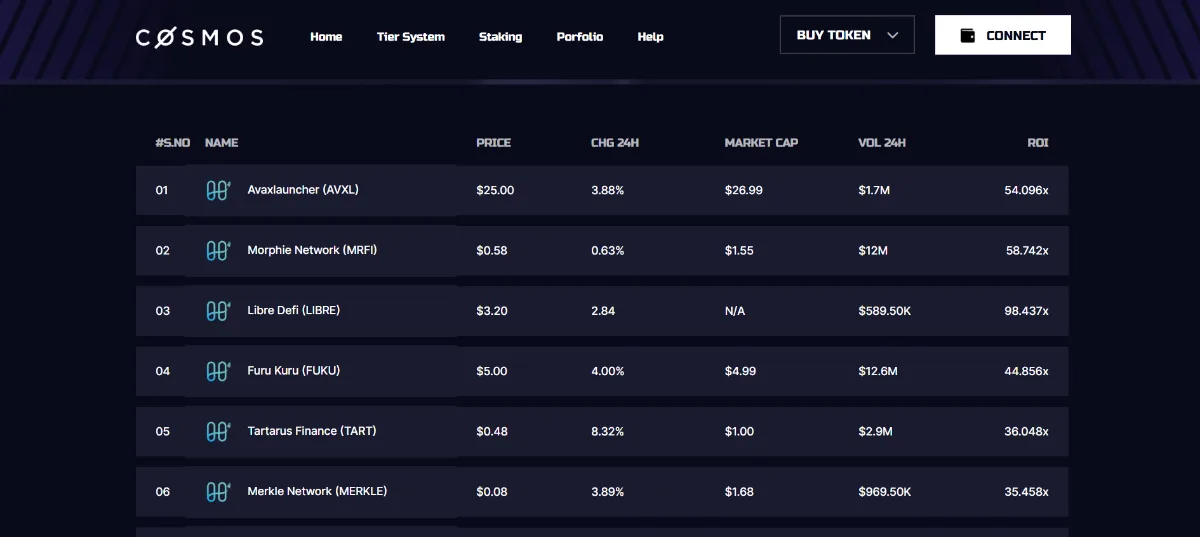Viewport: 1200px width, 537px height.
Task: Open Tartarus Finance (TART) token link
Action: pyautogui.click(x=312, y=431)
